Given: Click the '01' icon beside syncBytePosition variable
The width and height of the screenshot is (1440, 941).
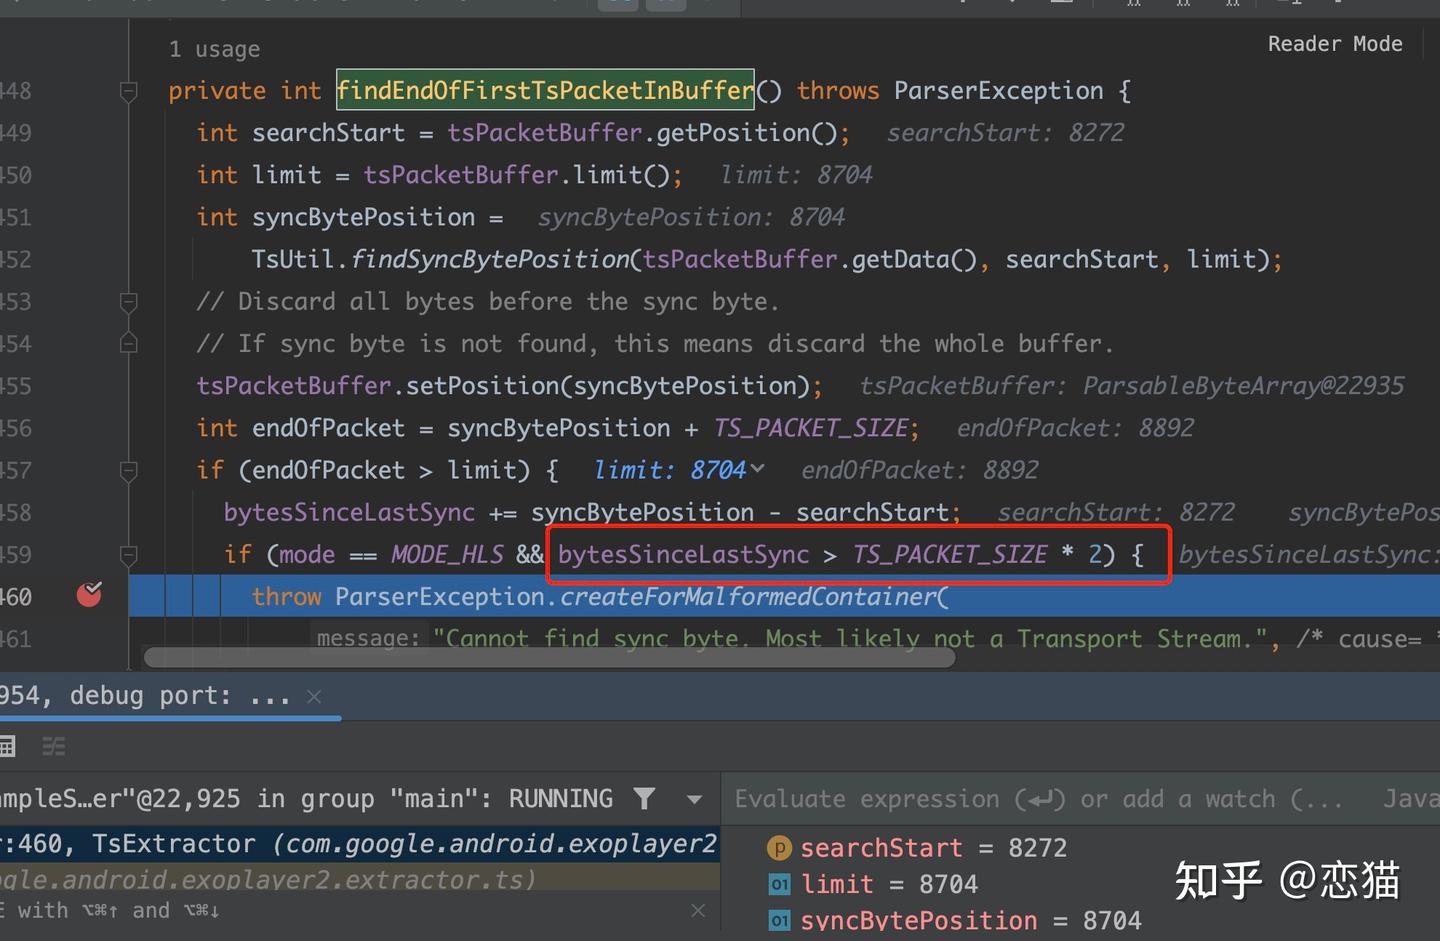Looking at the screenshot, I should pos(779,920).
